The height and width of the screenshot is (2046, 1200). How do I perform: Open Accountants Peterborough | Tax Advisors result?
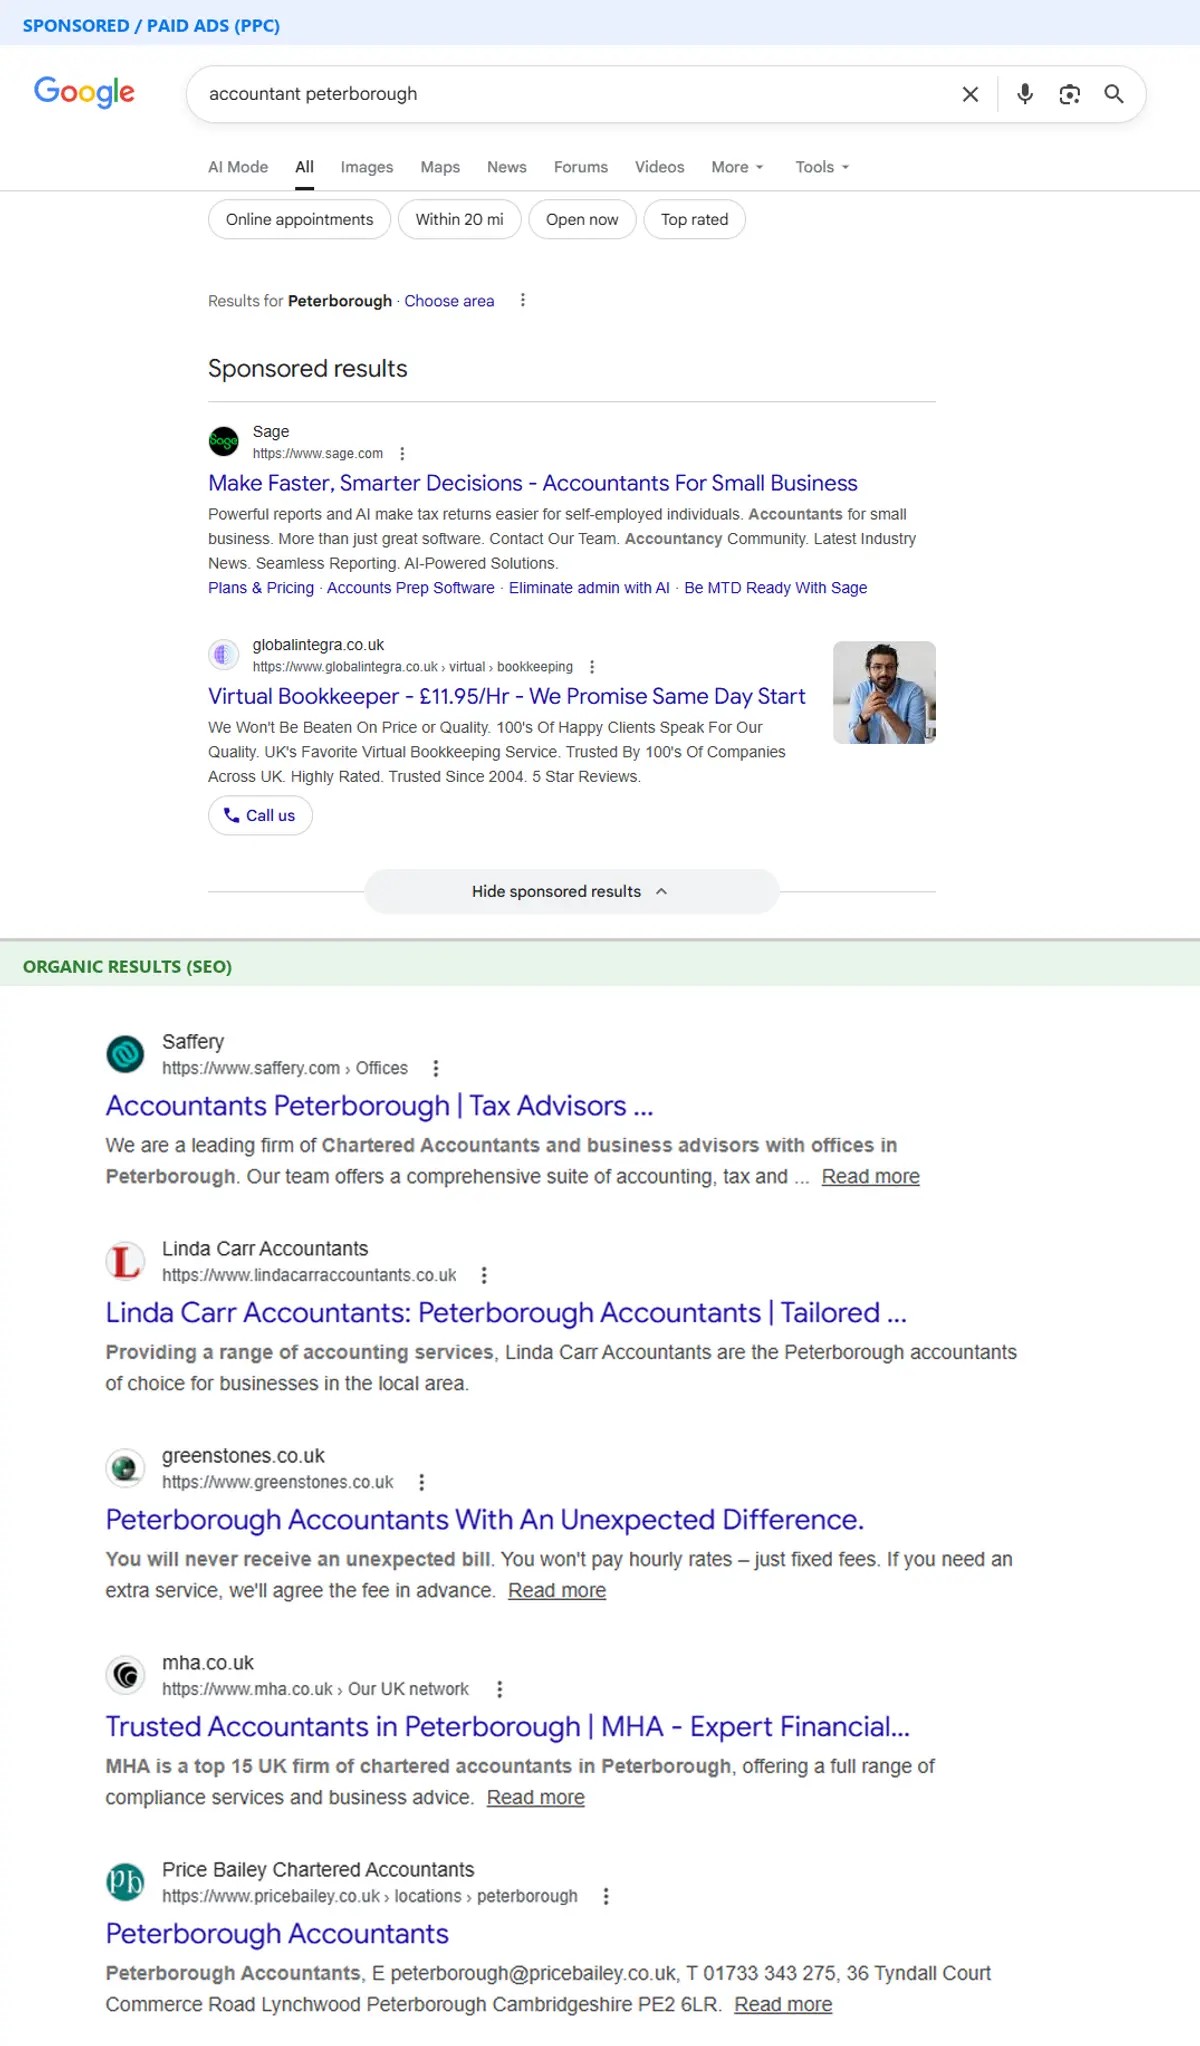click(x=380, y=1106)
